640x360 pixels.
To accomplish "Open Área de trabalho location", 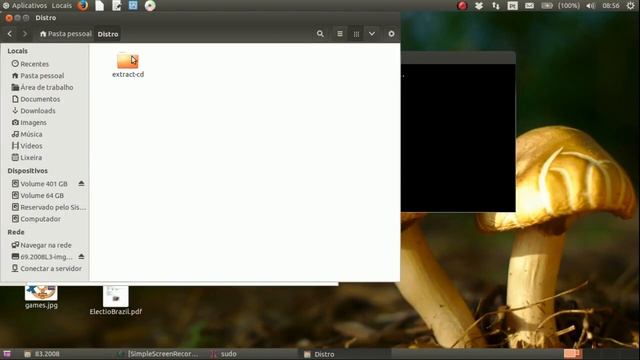I will [42, 87].
